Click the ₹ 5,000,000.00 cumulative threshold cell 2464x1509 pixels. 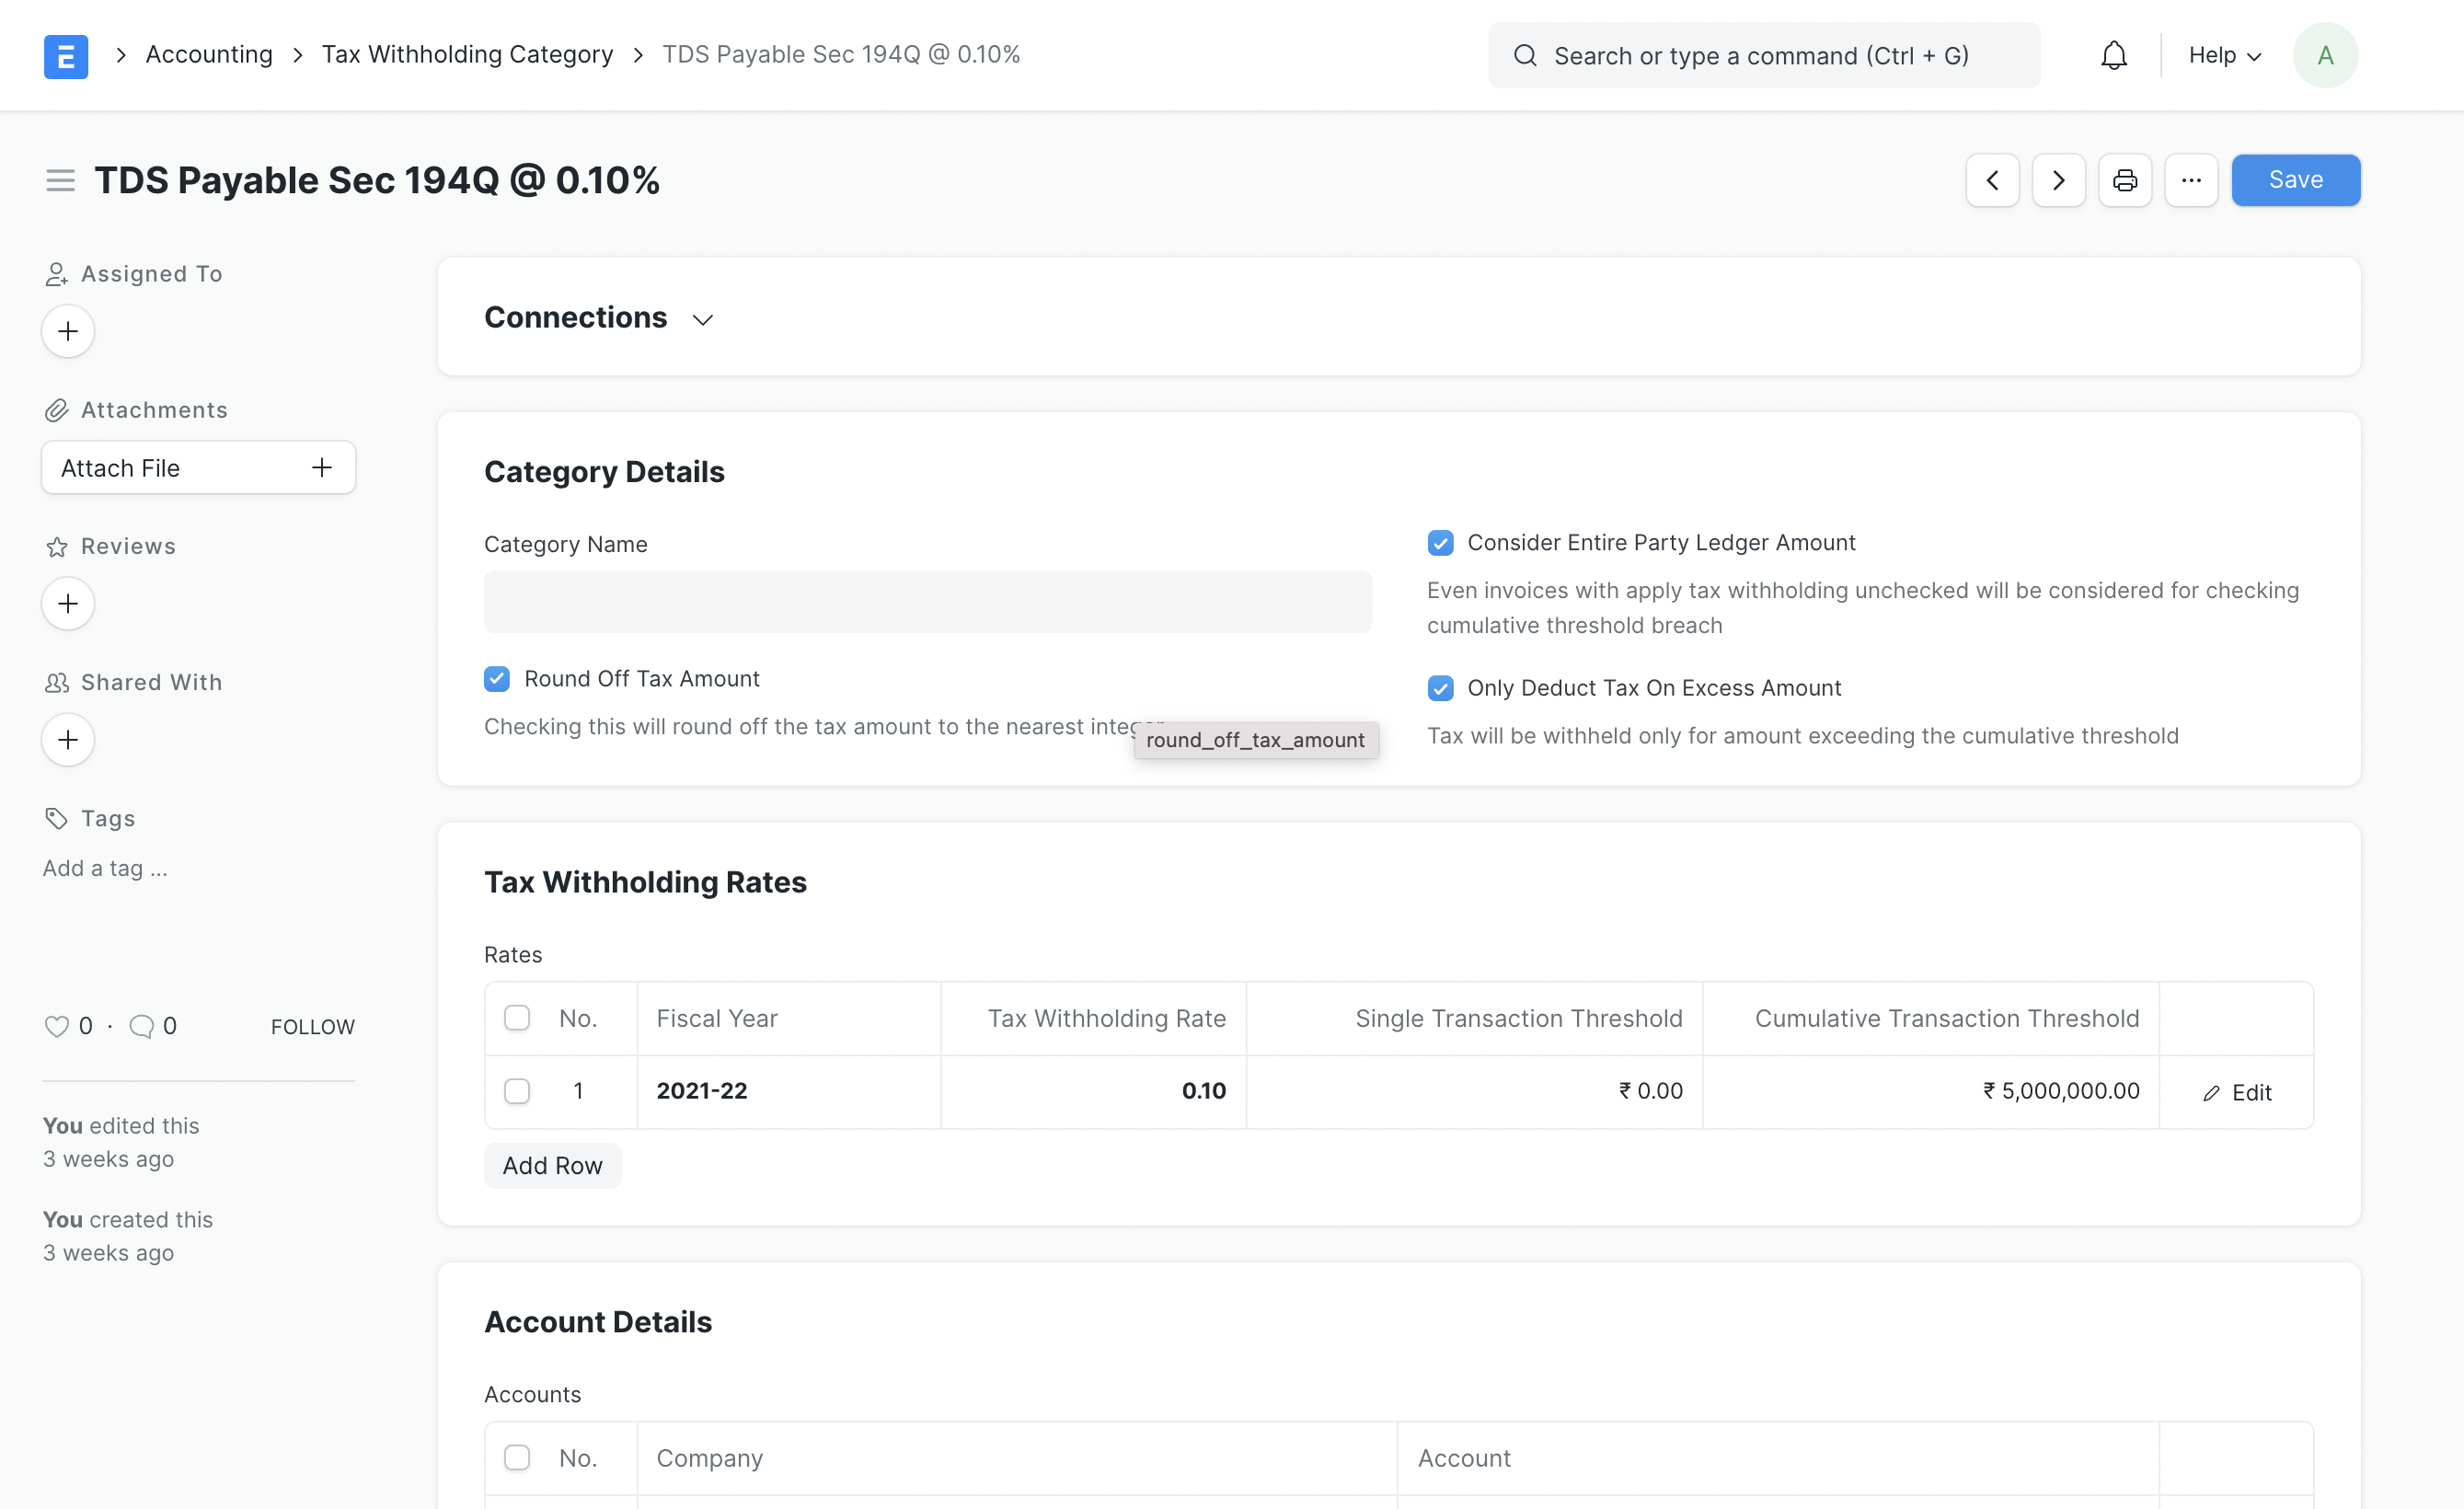[1930, 1091]
